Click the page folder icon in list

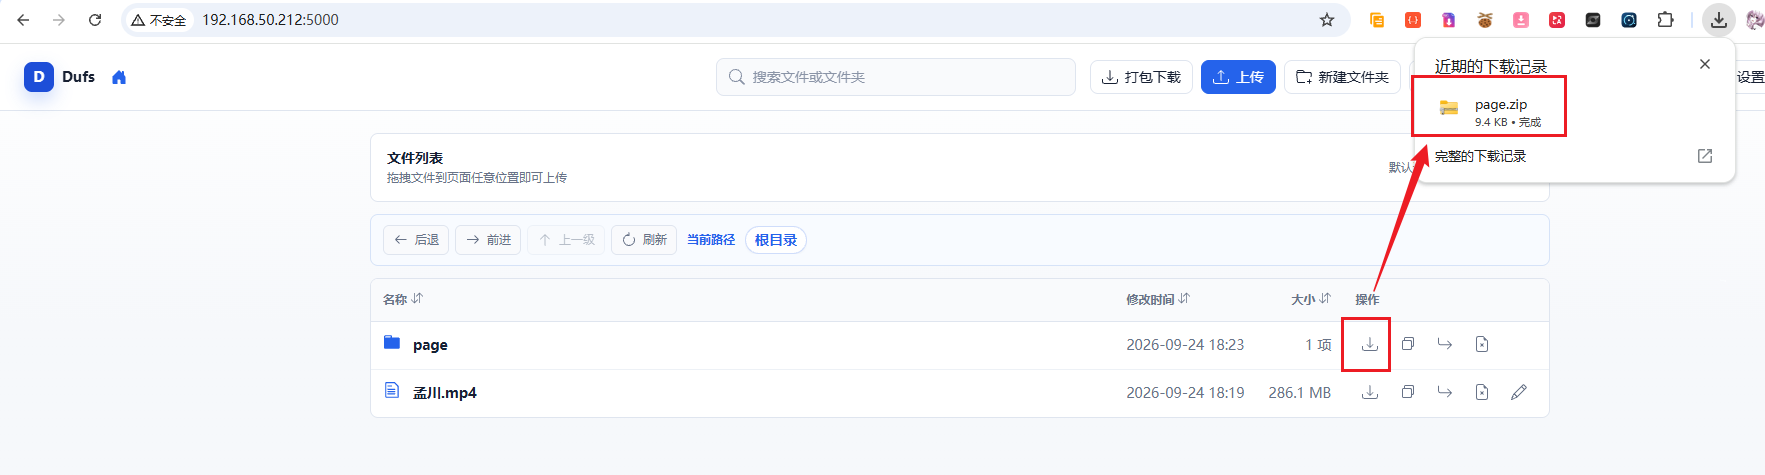point(392,343)
